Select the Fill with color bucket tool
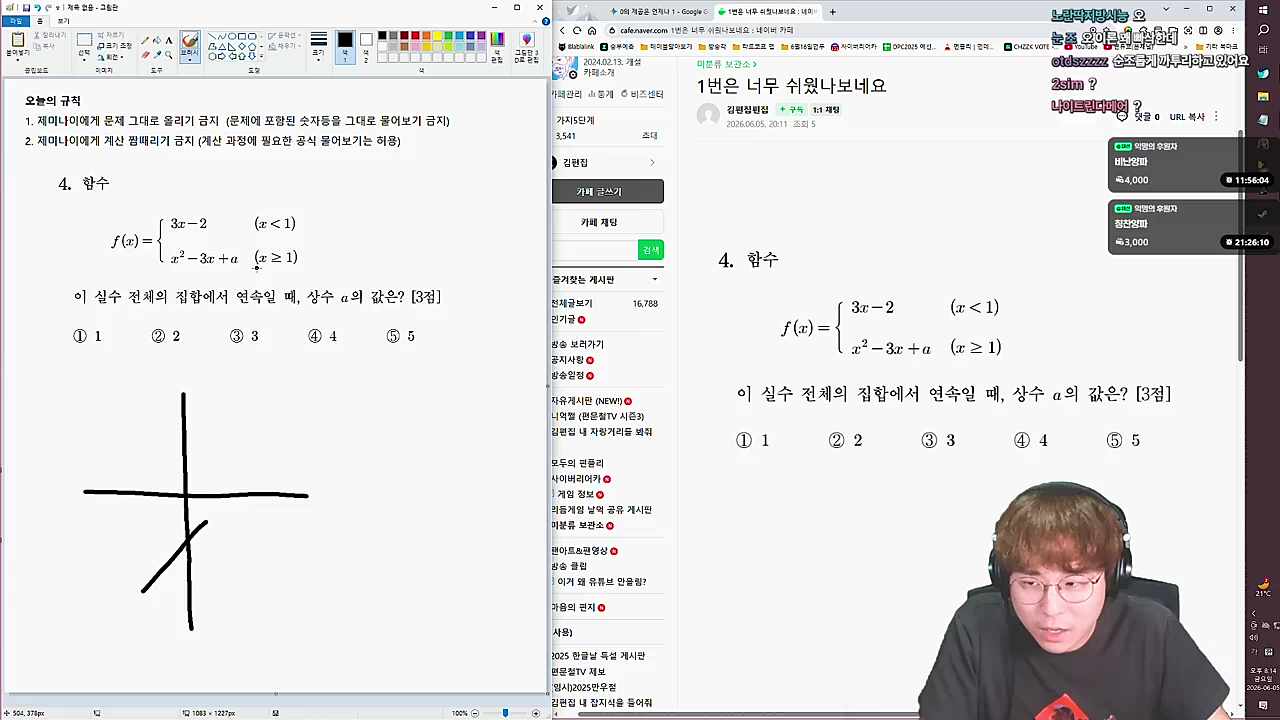The image size is (1280, 720). 157,41
